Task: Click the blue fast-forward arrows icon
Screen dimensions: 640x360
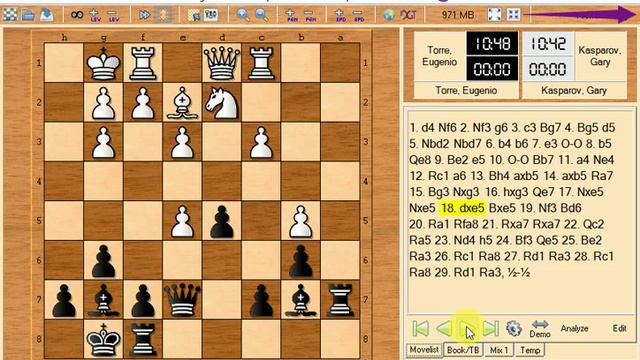Action: click(x=144, y=15)
